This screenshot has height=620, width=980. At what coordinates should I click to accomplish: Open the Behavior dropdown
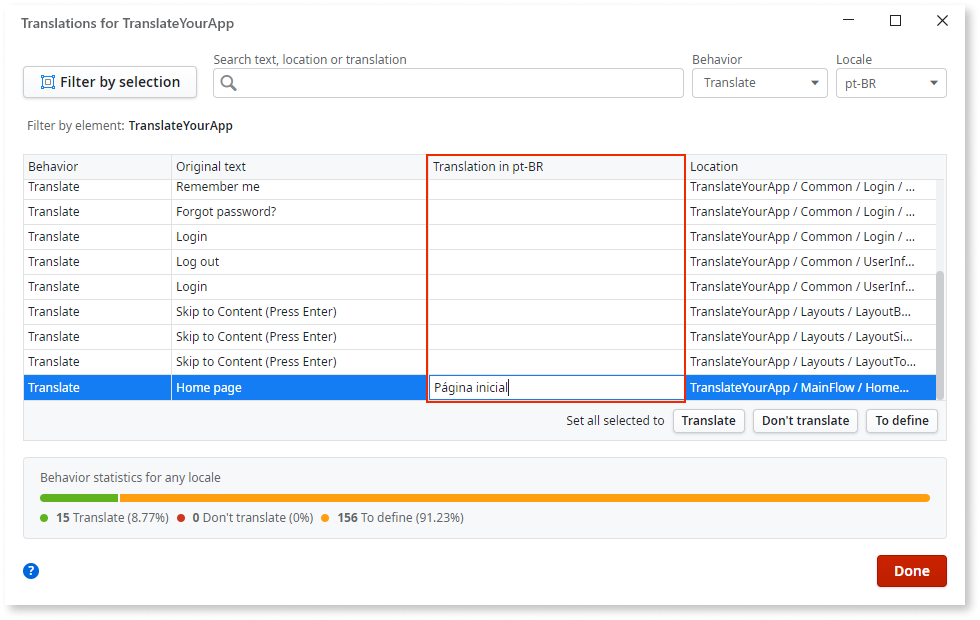tap(759, 83)
